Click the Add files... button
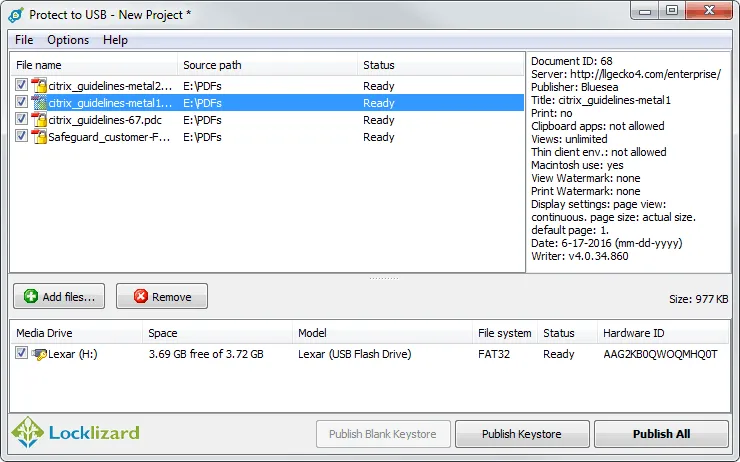This screenshot has width=740, height=462. (59, 296)
